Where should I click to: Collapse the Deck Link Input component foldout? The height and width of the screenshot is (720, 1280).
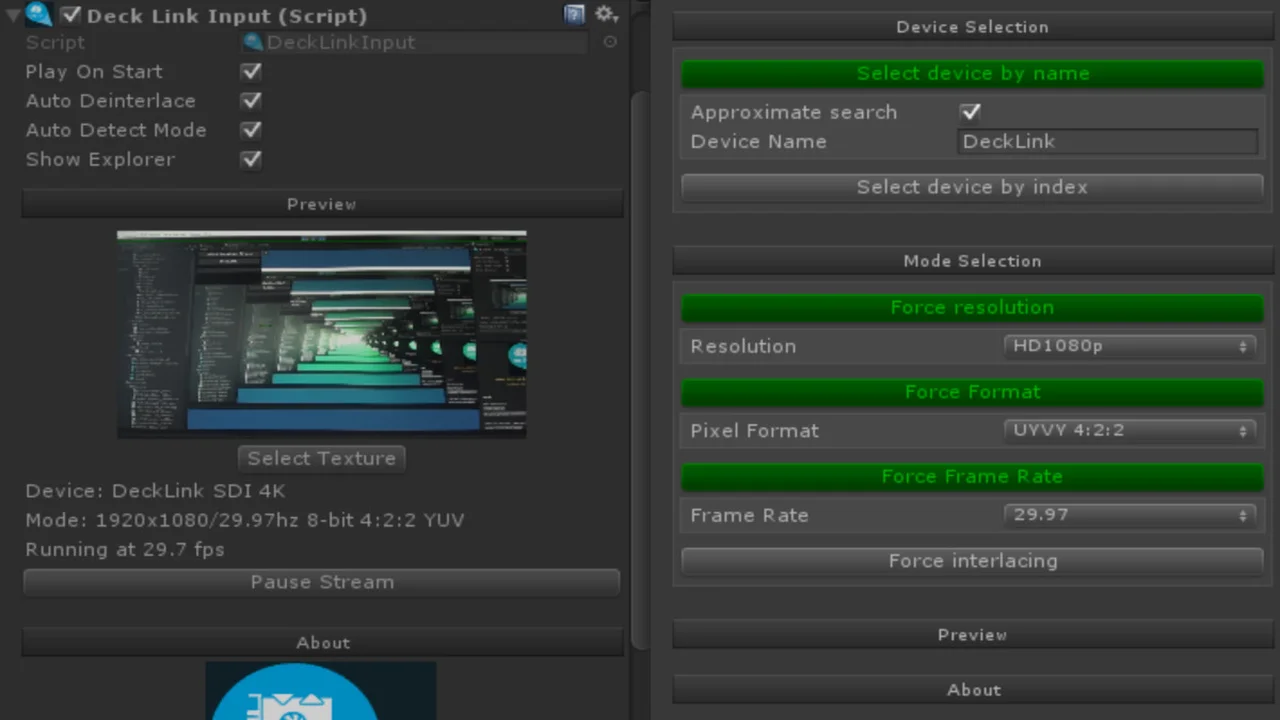[13, 16]
